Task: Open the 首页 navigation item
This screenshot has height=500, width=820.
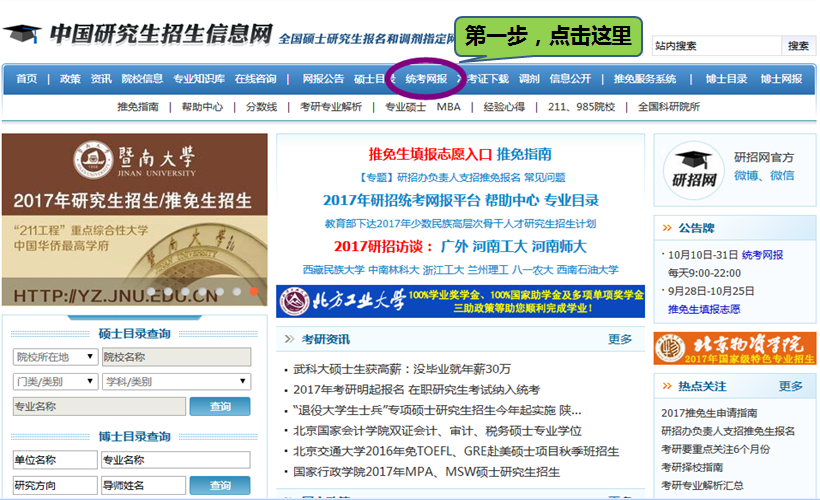Action: click(x=26, y=79)
